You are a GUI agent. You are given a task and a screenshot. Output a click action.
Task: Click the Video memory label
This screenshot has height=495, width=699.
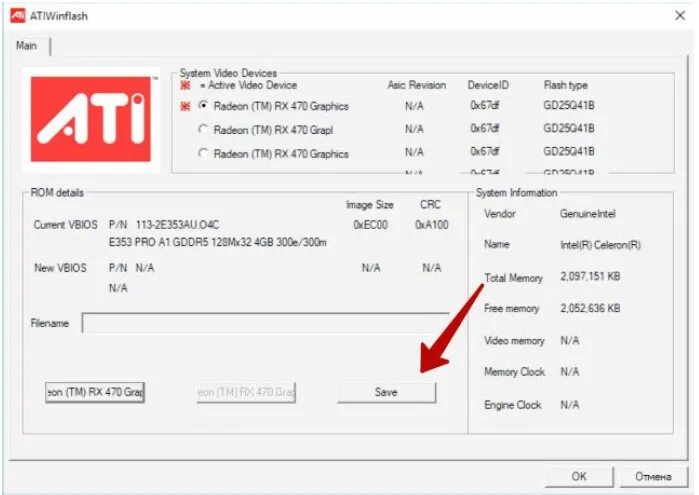[x=514, y=341]
